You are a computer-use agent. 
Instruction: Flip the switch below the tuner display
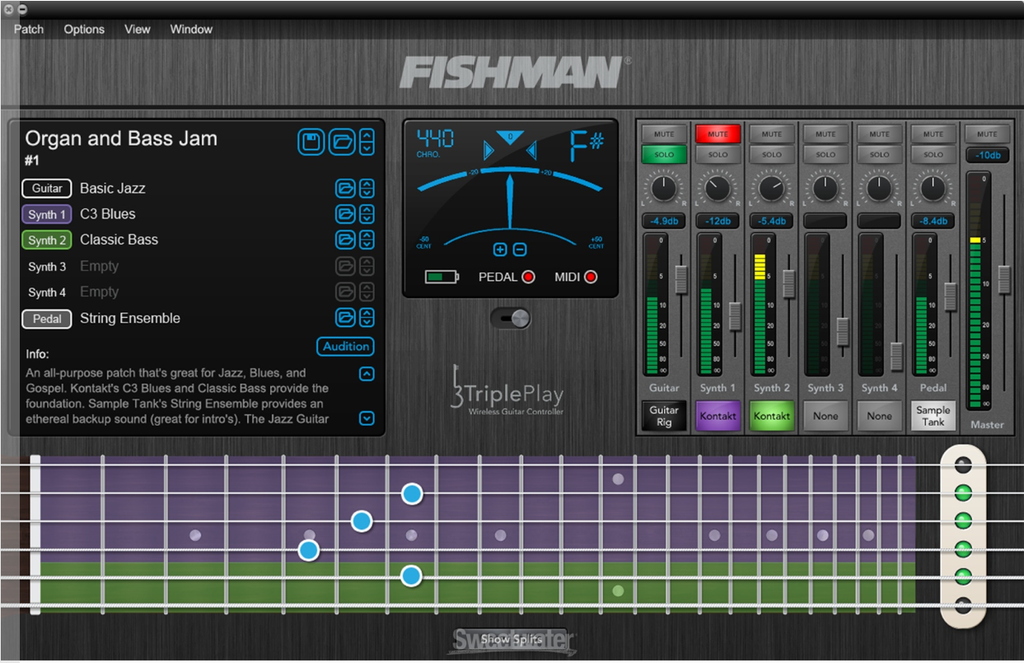511,318
